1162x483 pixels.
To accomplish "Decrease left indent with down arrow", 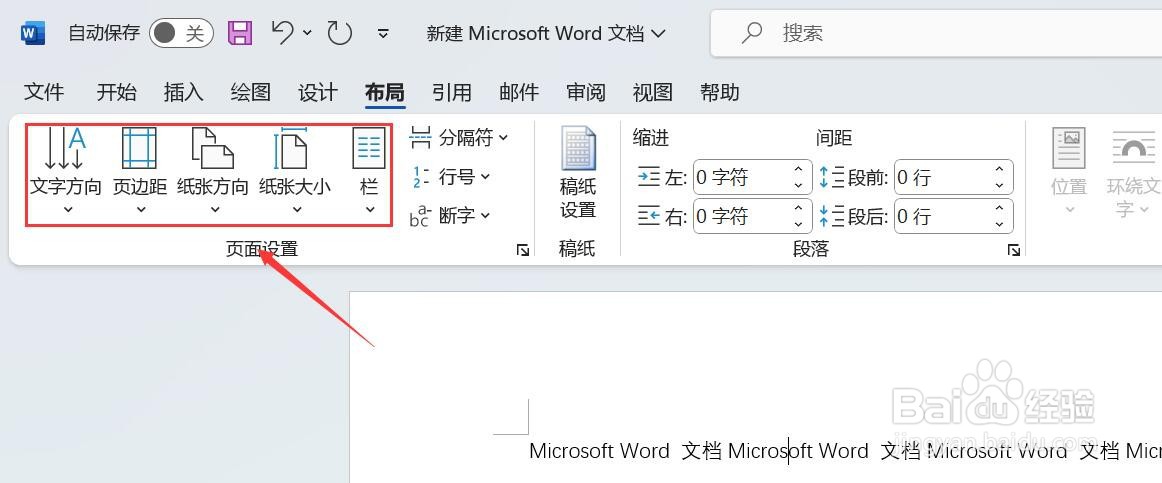I will coord(798,185).
